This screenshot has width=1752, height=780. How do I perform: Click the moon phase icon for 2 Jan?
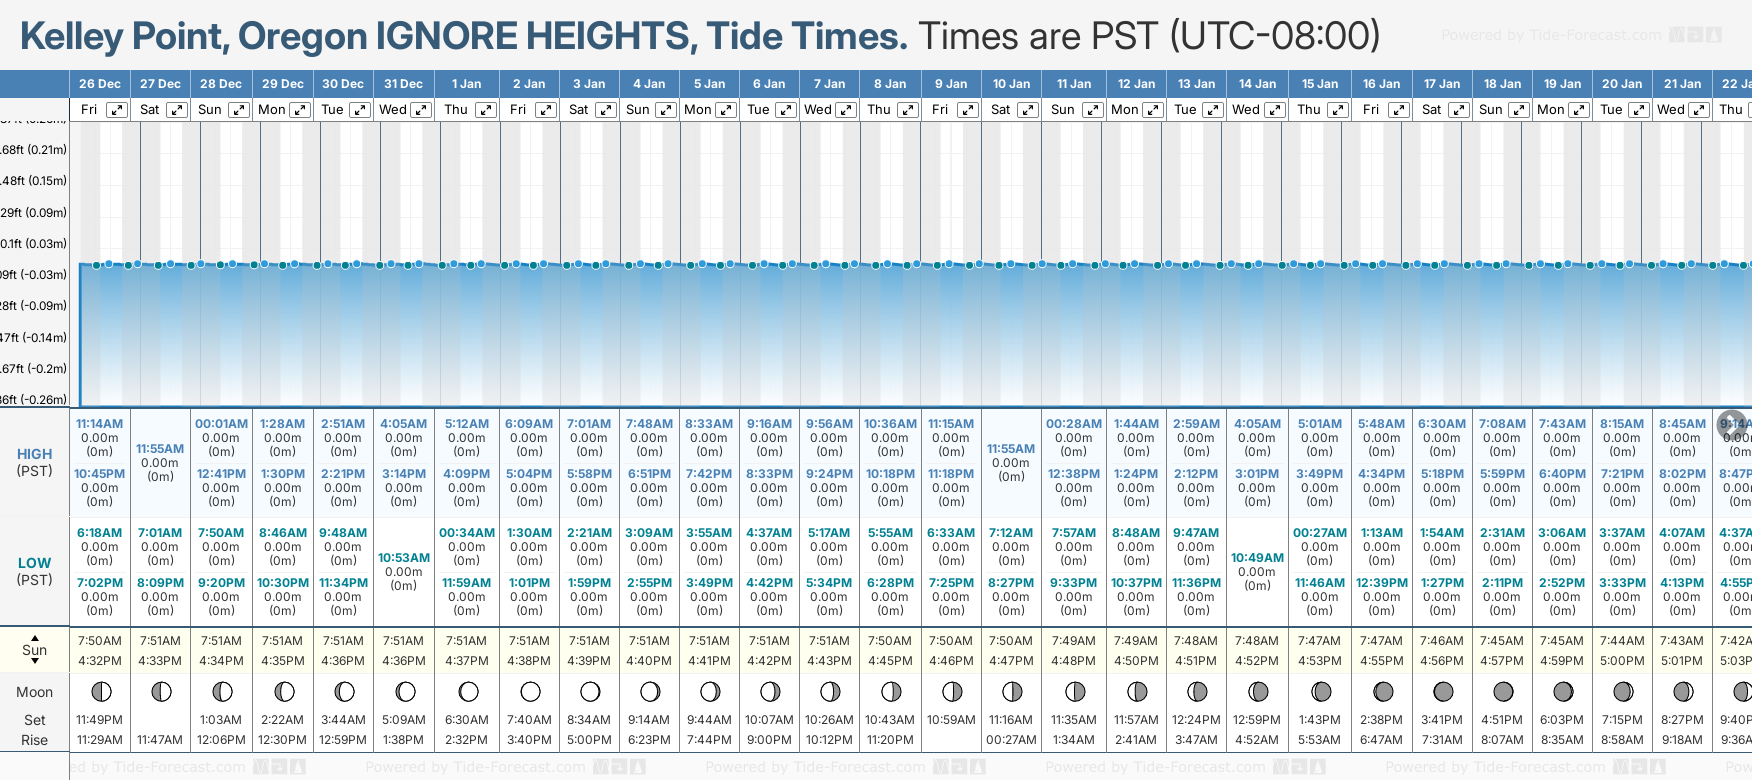530,691
